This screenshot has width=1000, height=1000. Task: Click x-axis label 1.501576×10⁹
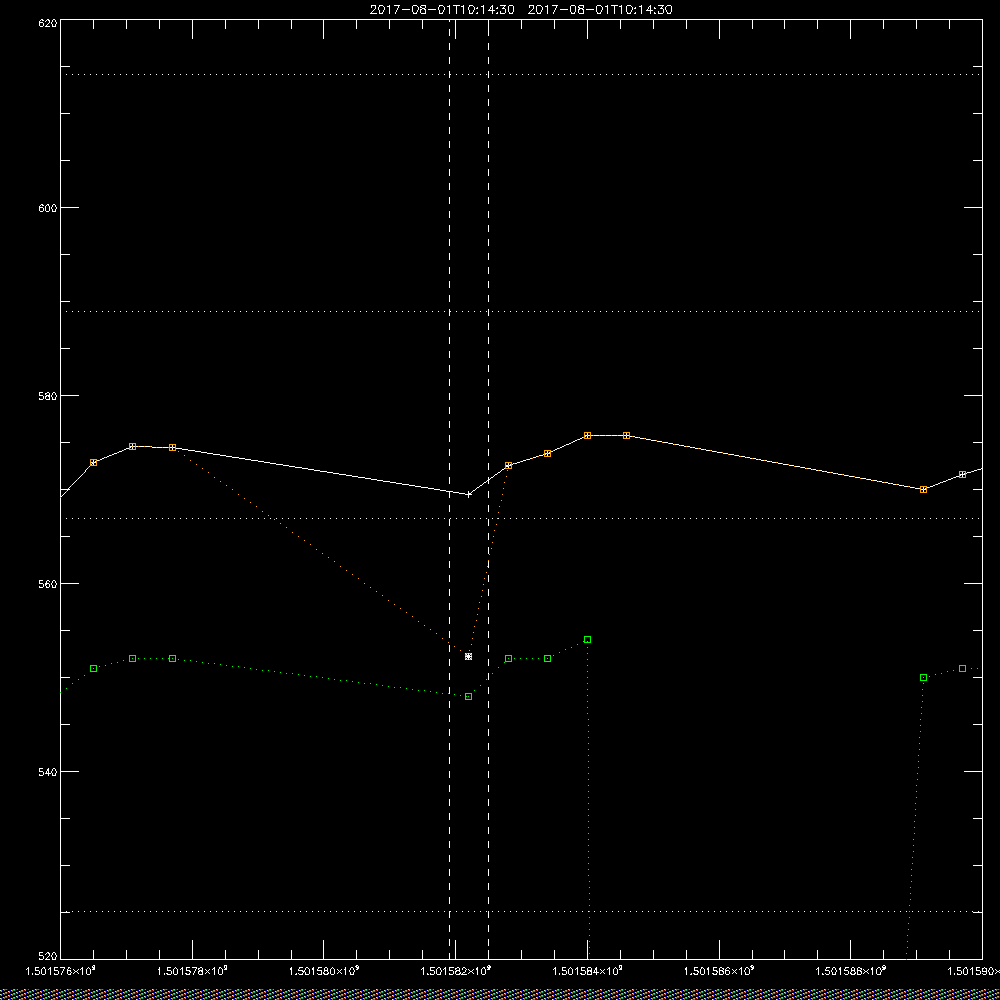coord(61,971)
